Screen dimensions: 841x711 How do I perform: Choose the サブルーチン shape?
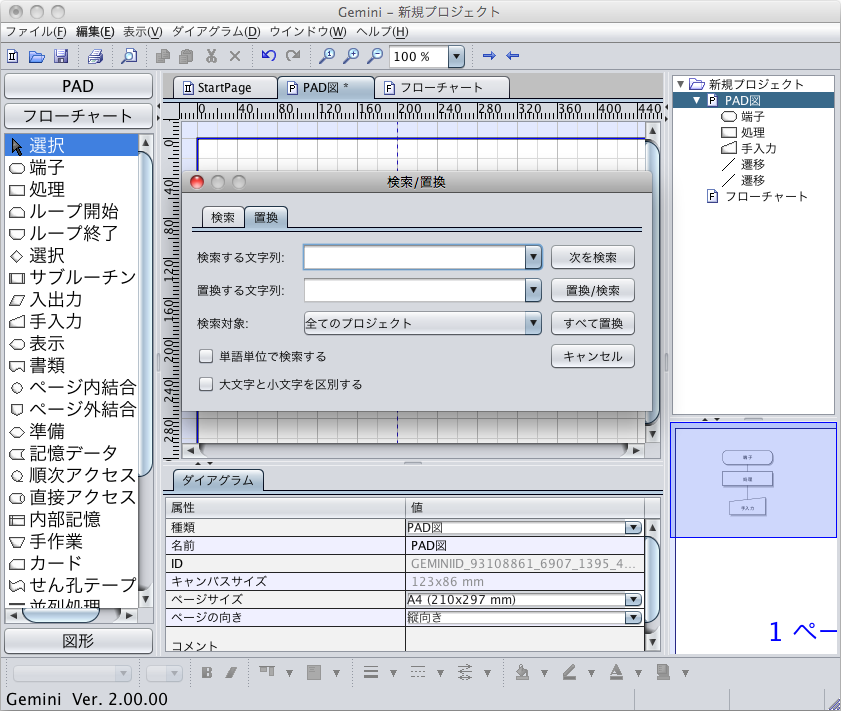[72, 277]
